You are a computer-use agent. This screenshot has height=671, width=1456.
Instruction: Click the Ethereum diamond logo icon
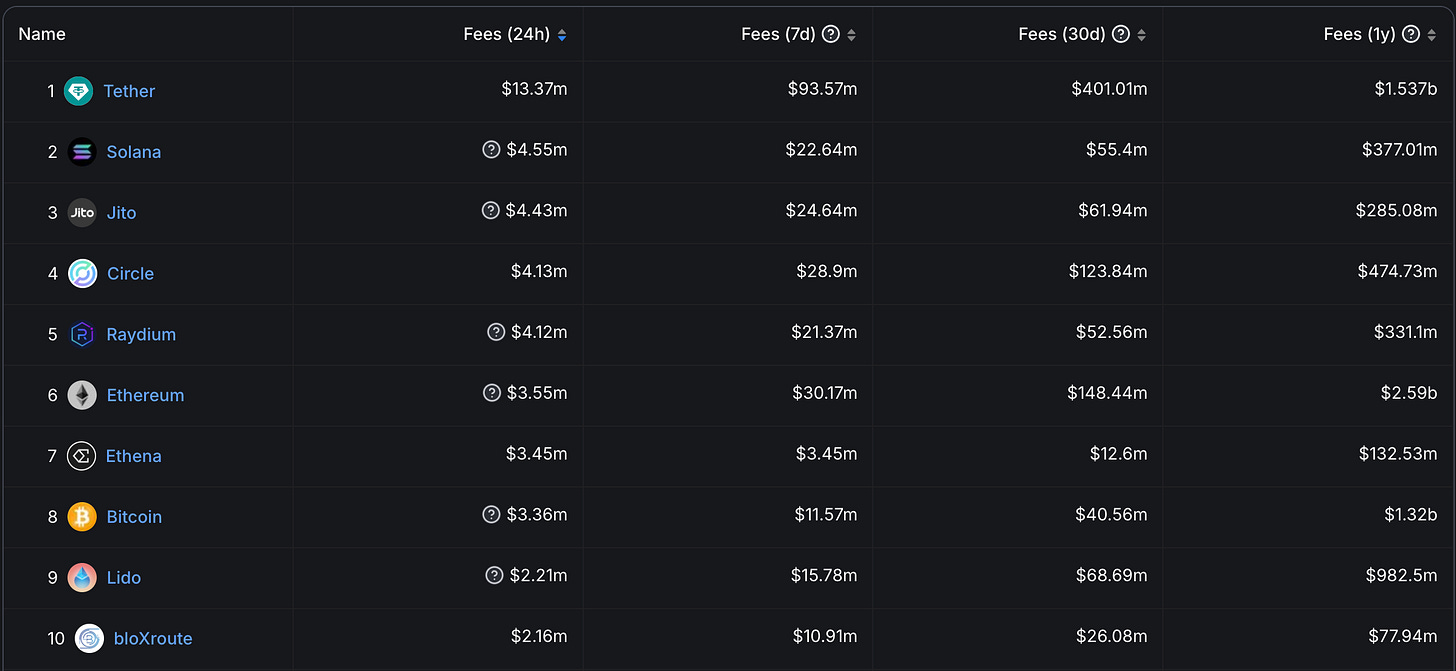(x=82, y=395)
